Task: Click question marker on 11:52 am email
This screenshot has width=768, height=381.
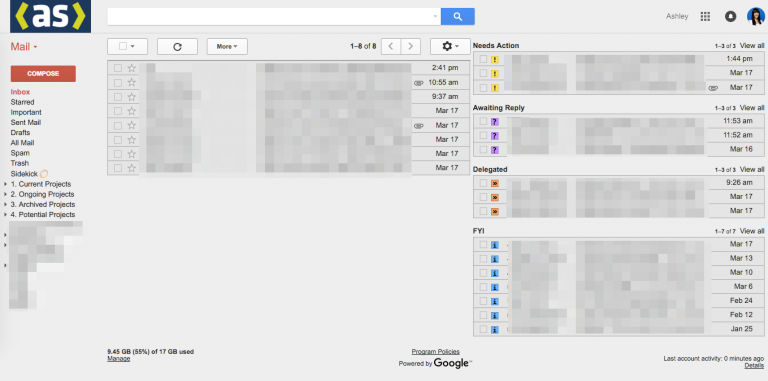Action: click(x=495, y=135)
